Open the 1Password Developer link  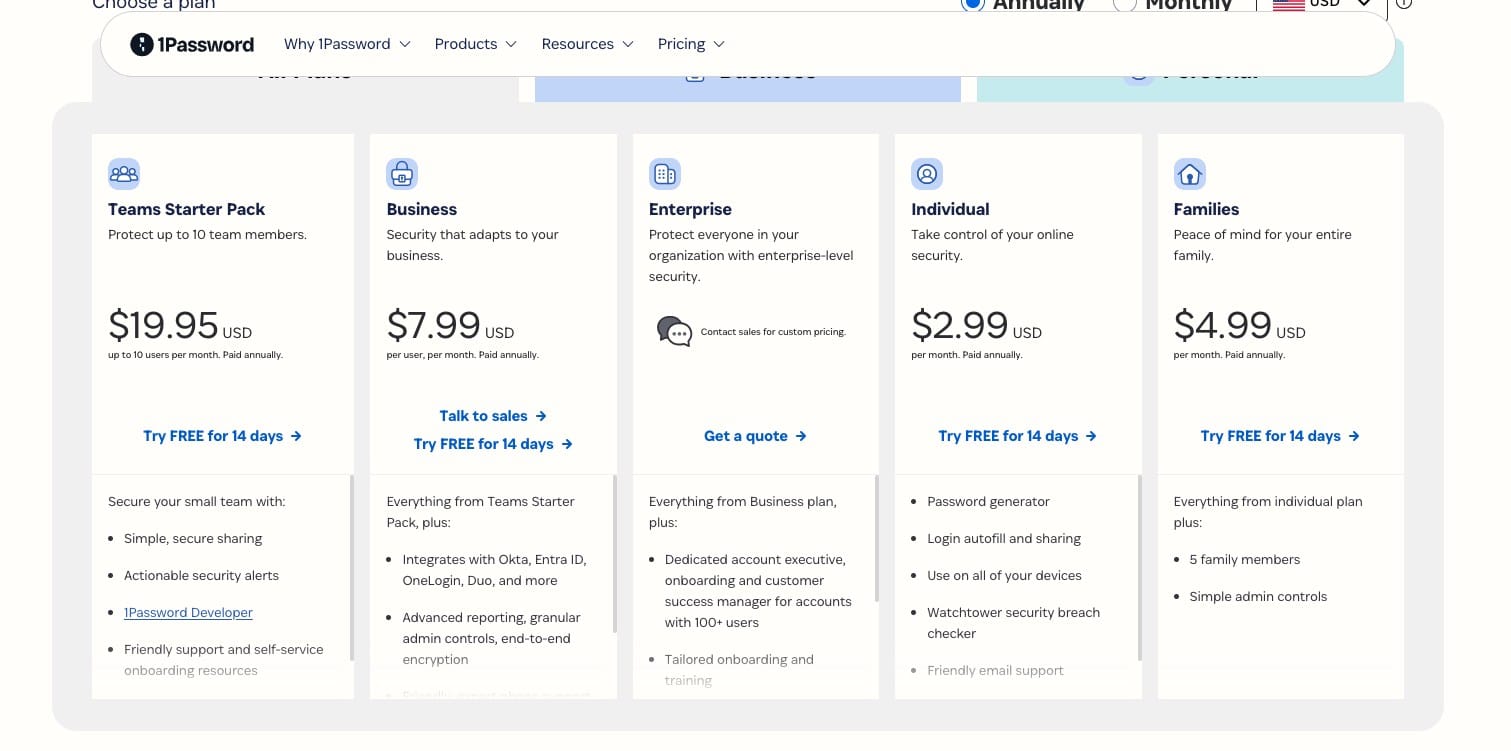pos(188,612)
